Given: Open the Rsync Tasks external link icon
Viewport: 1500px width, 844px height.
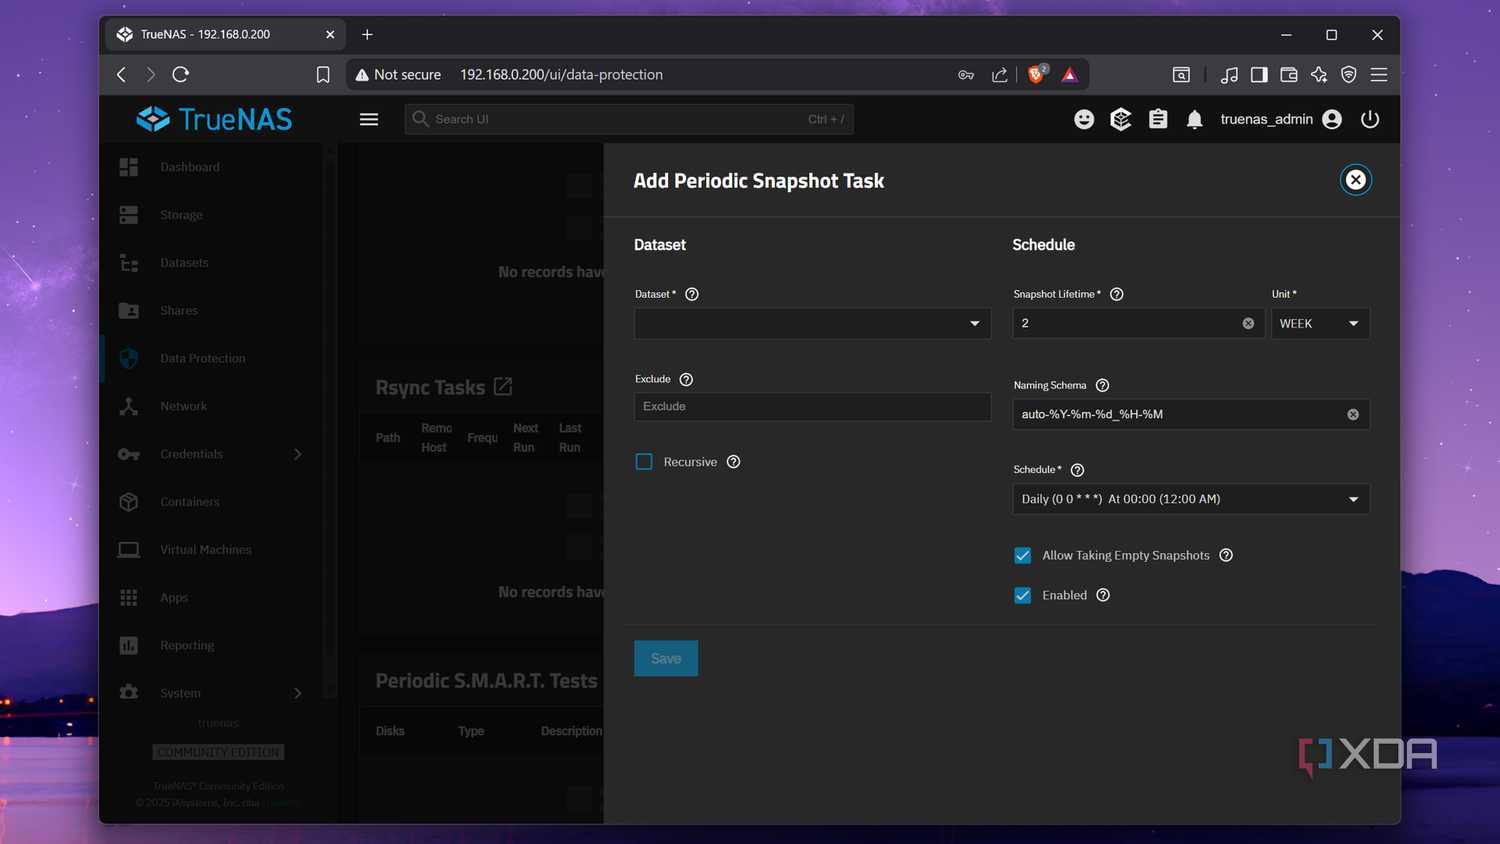Looking at the screenshot, I should click(x=503, y=386).
